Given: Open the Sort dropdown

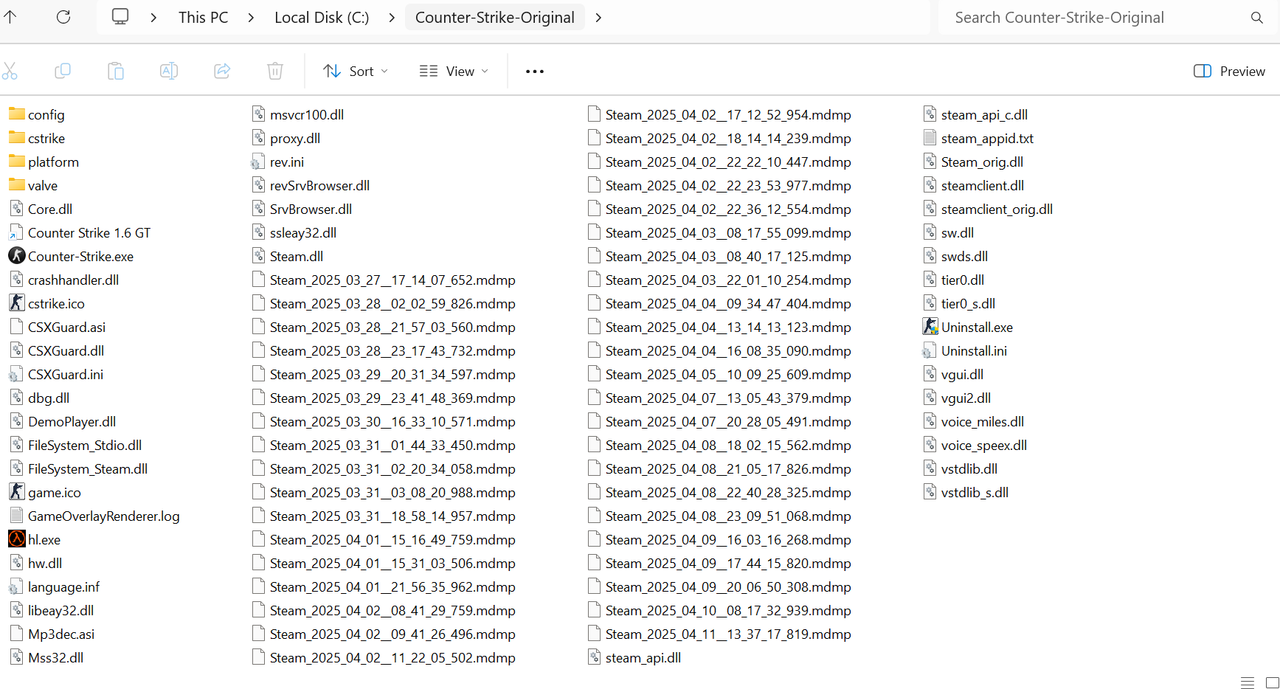Looking at the screenshot, I should (355, 71).
